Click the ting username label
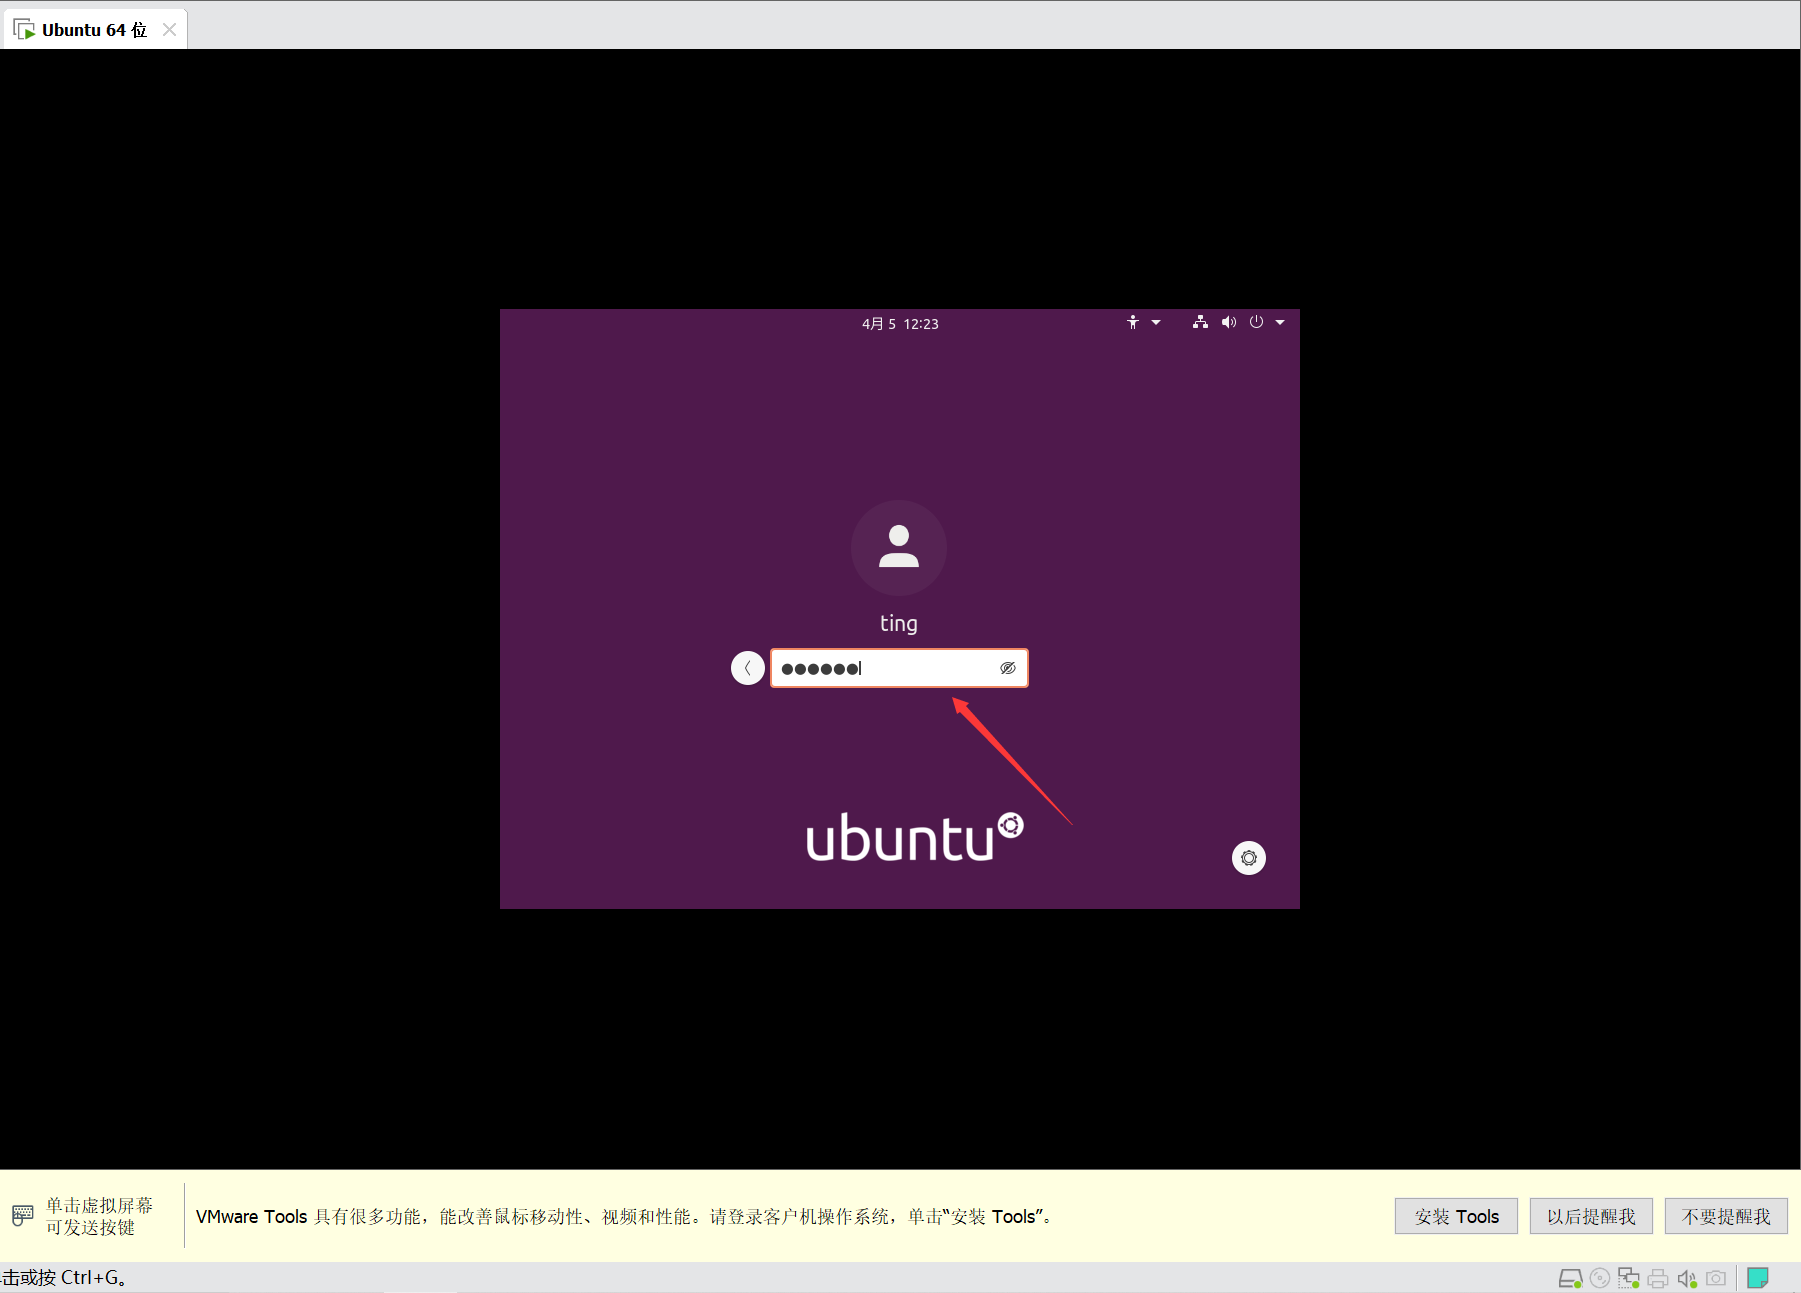1801x1293 pixels. [x=899, y=623]
